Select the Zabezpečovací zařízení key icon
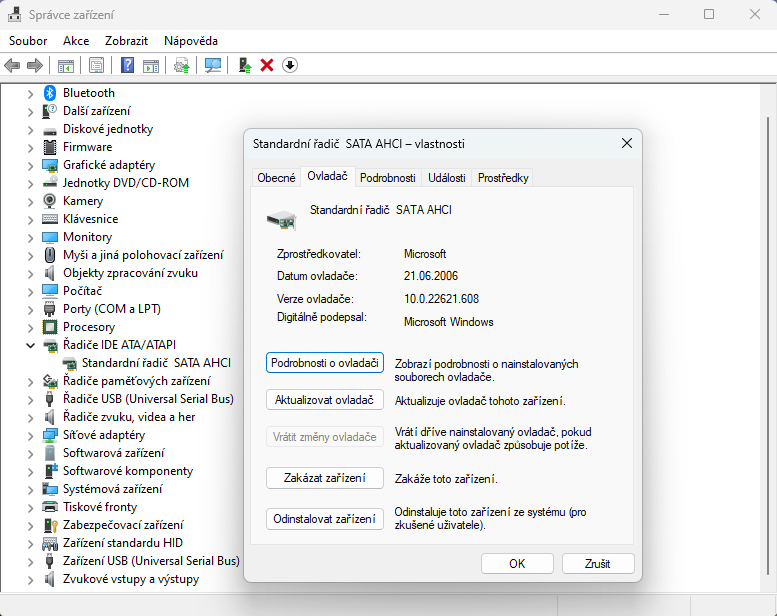The height and width of the screenshot is (616, 777). (51, 525)
